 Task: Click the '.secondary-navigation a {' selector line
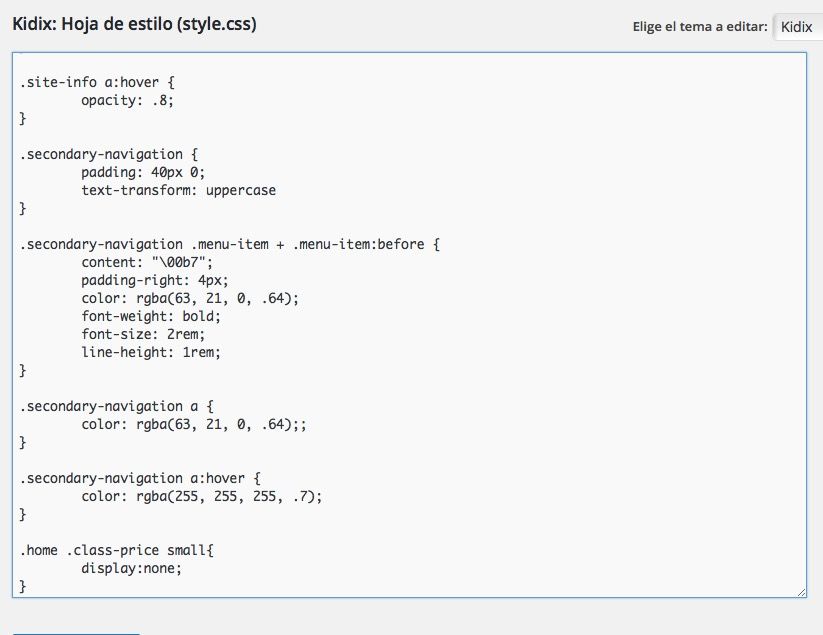pos(117,406)
